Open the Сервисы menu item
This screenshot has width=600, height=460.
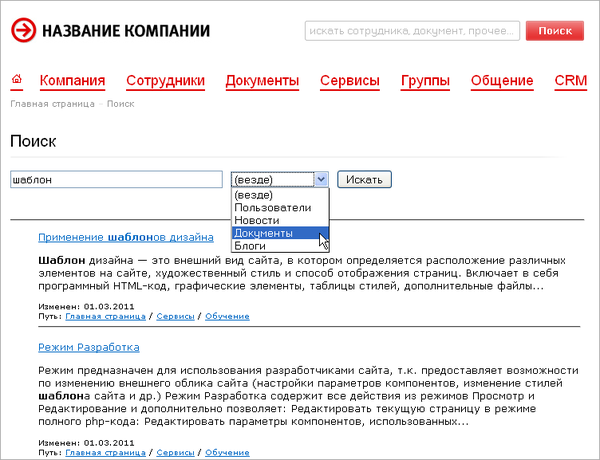pyautogui.click(x=350, y=81)
